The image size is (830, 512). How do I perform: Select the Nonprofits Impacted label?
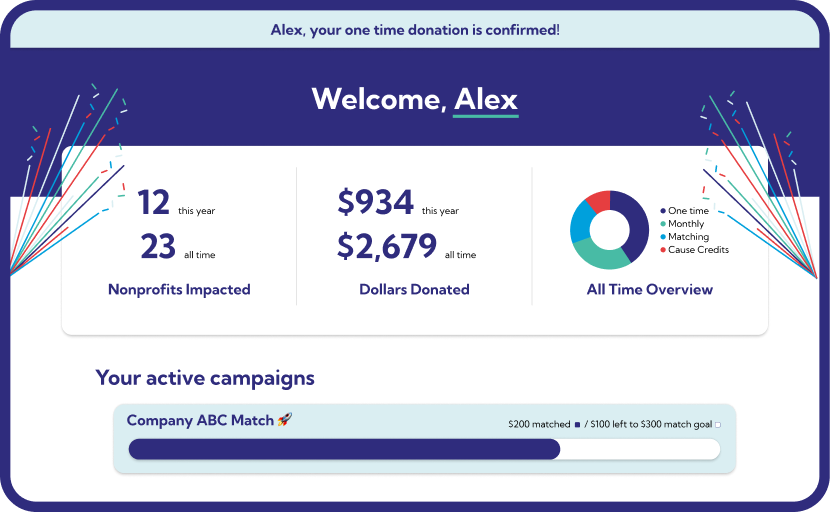coord(179,290)
